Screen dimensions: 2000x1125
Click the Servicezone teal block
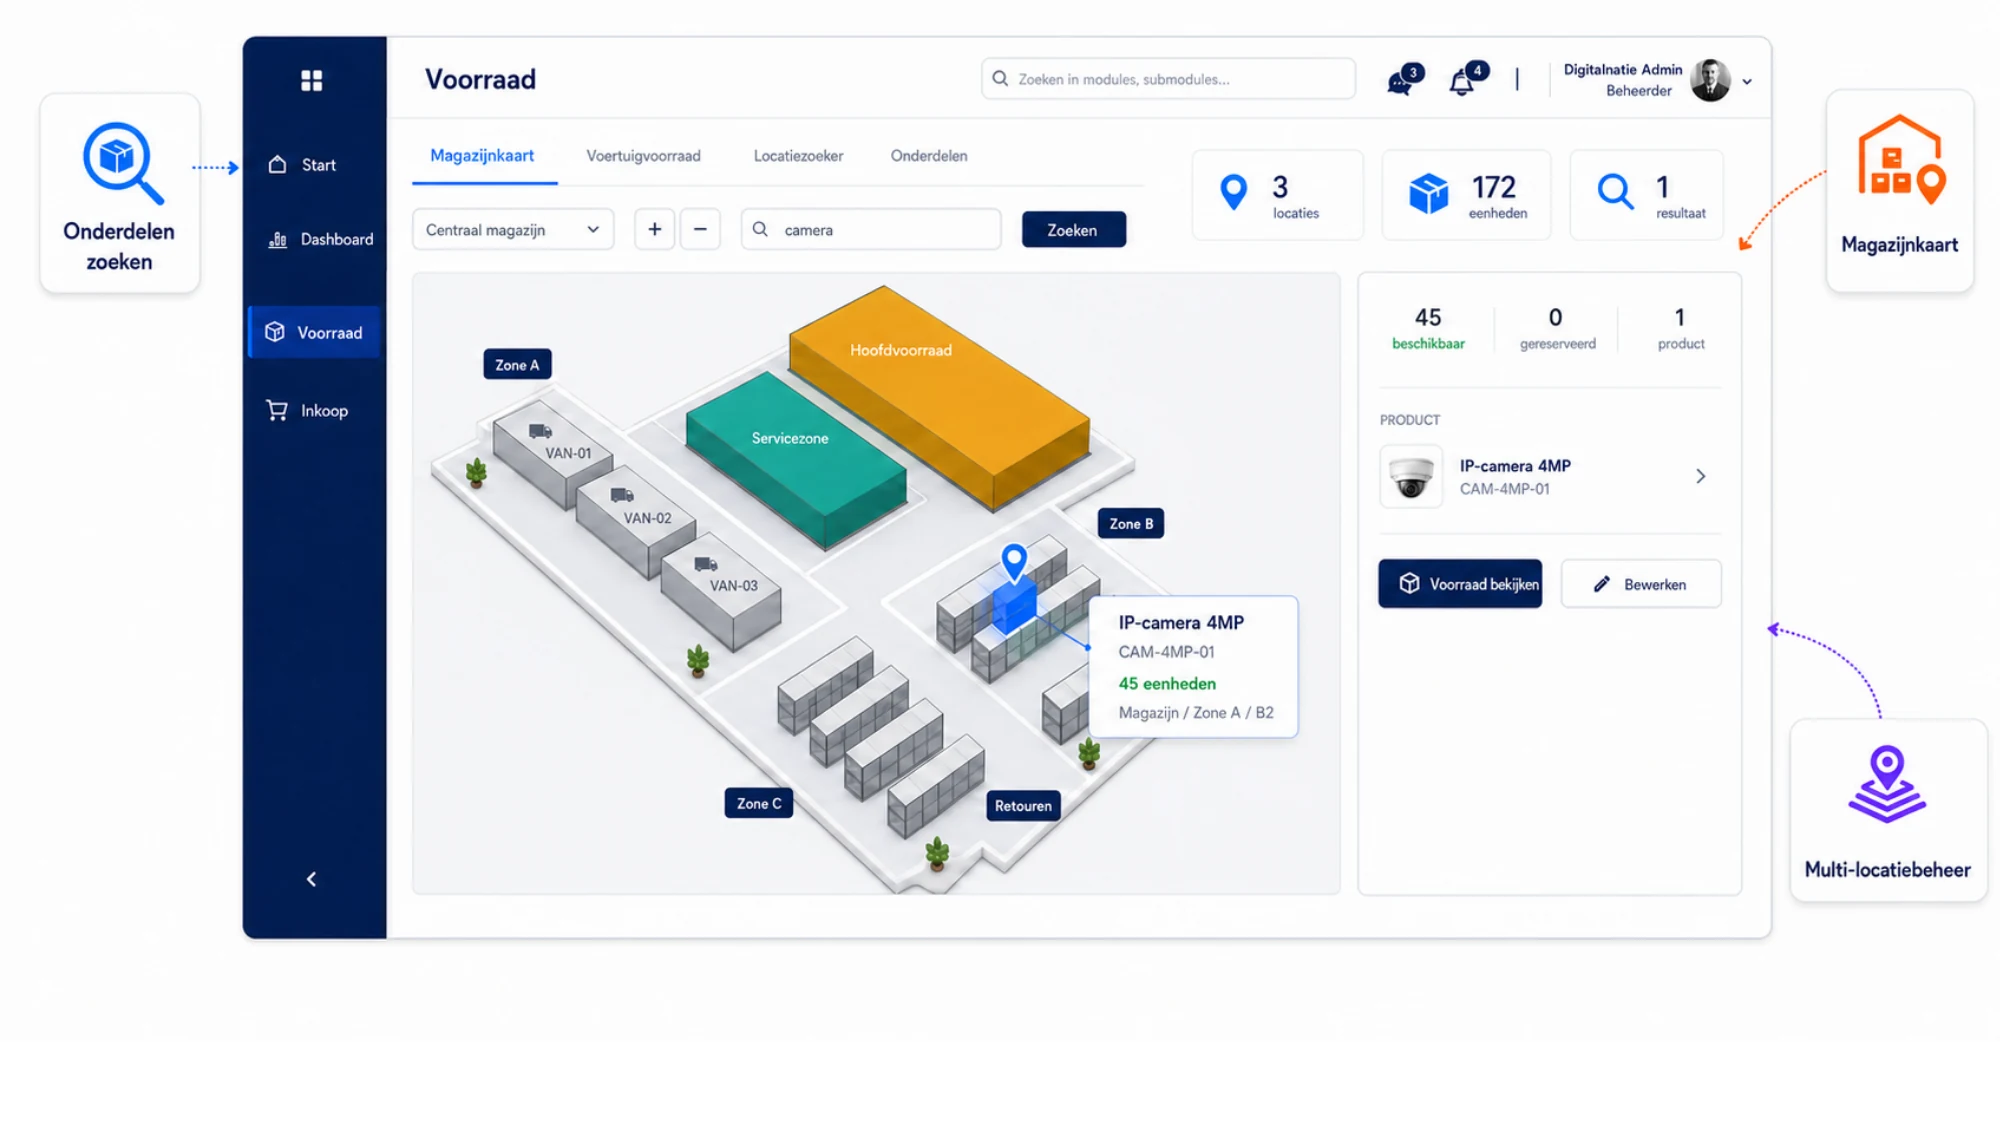point(795,461)
